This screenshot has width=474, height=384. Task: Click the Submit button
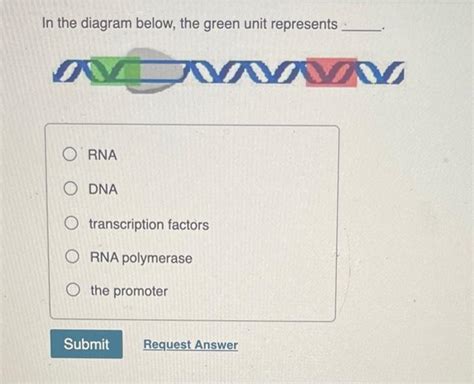[86, 344]
